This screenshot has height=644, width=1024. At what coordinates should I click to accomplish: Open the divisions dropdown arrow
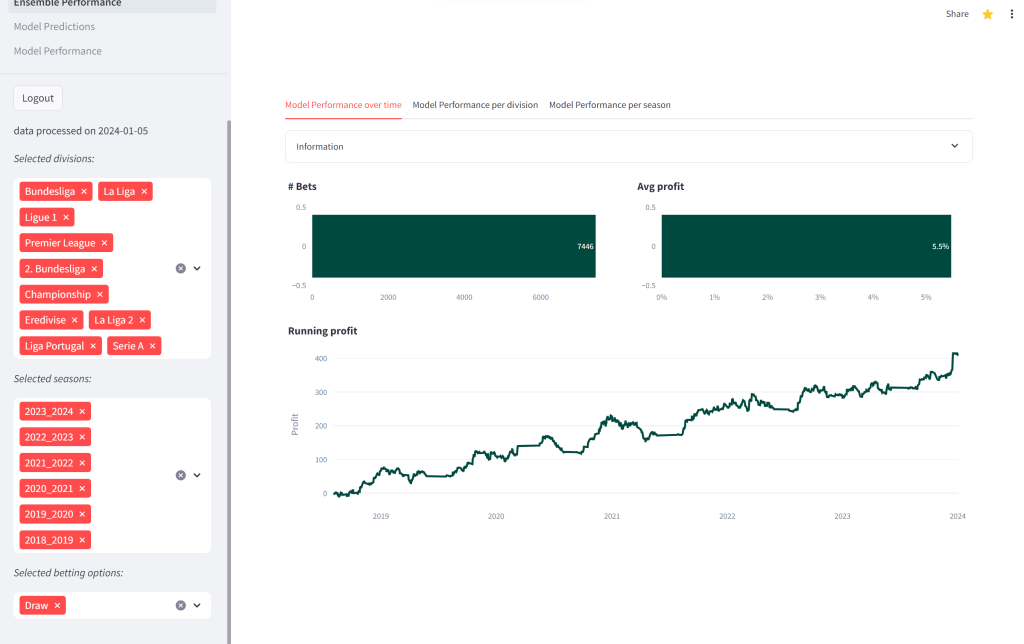197,268
